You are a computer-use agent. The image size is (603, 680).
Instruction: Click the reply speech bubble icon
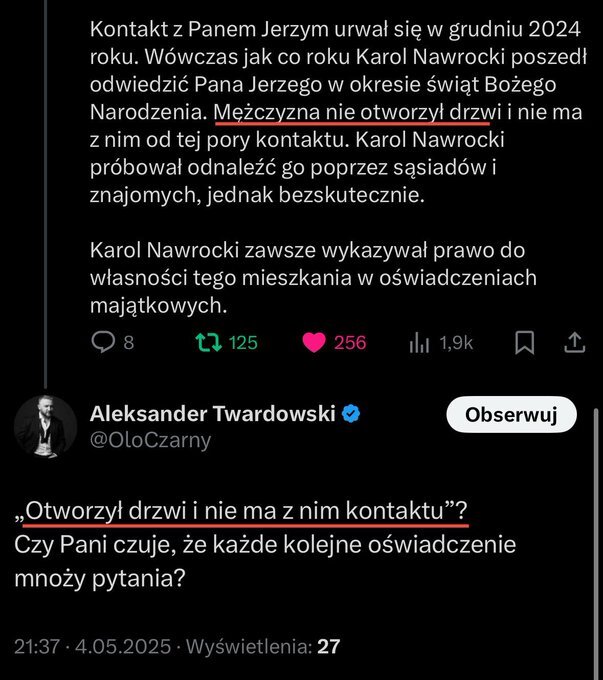point(105,342)
